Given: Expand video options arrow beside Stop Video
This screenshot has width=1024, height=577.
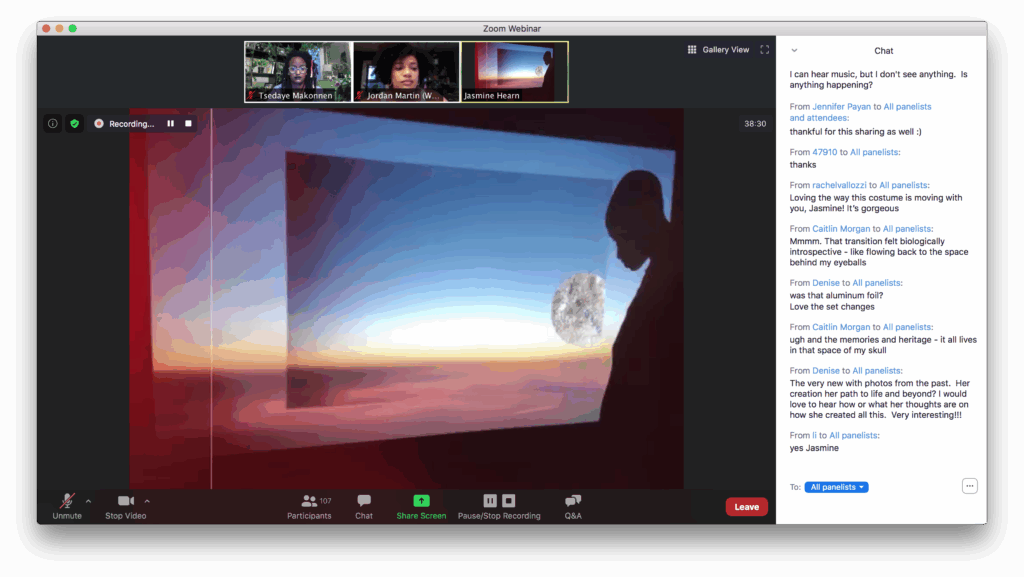Looking at the screenshot, I should pyautogui.click(x=147, y=501).
